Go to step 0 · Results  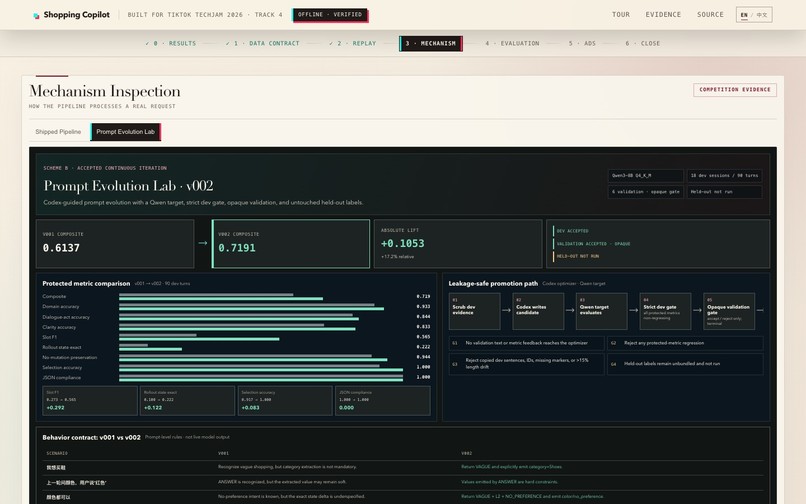coord(171,43)
